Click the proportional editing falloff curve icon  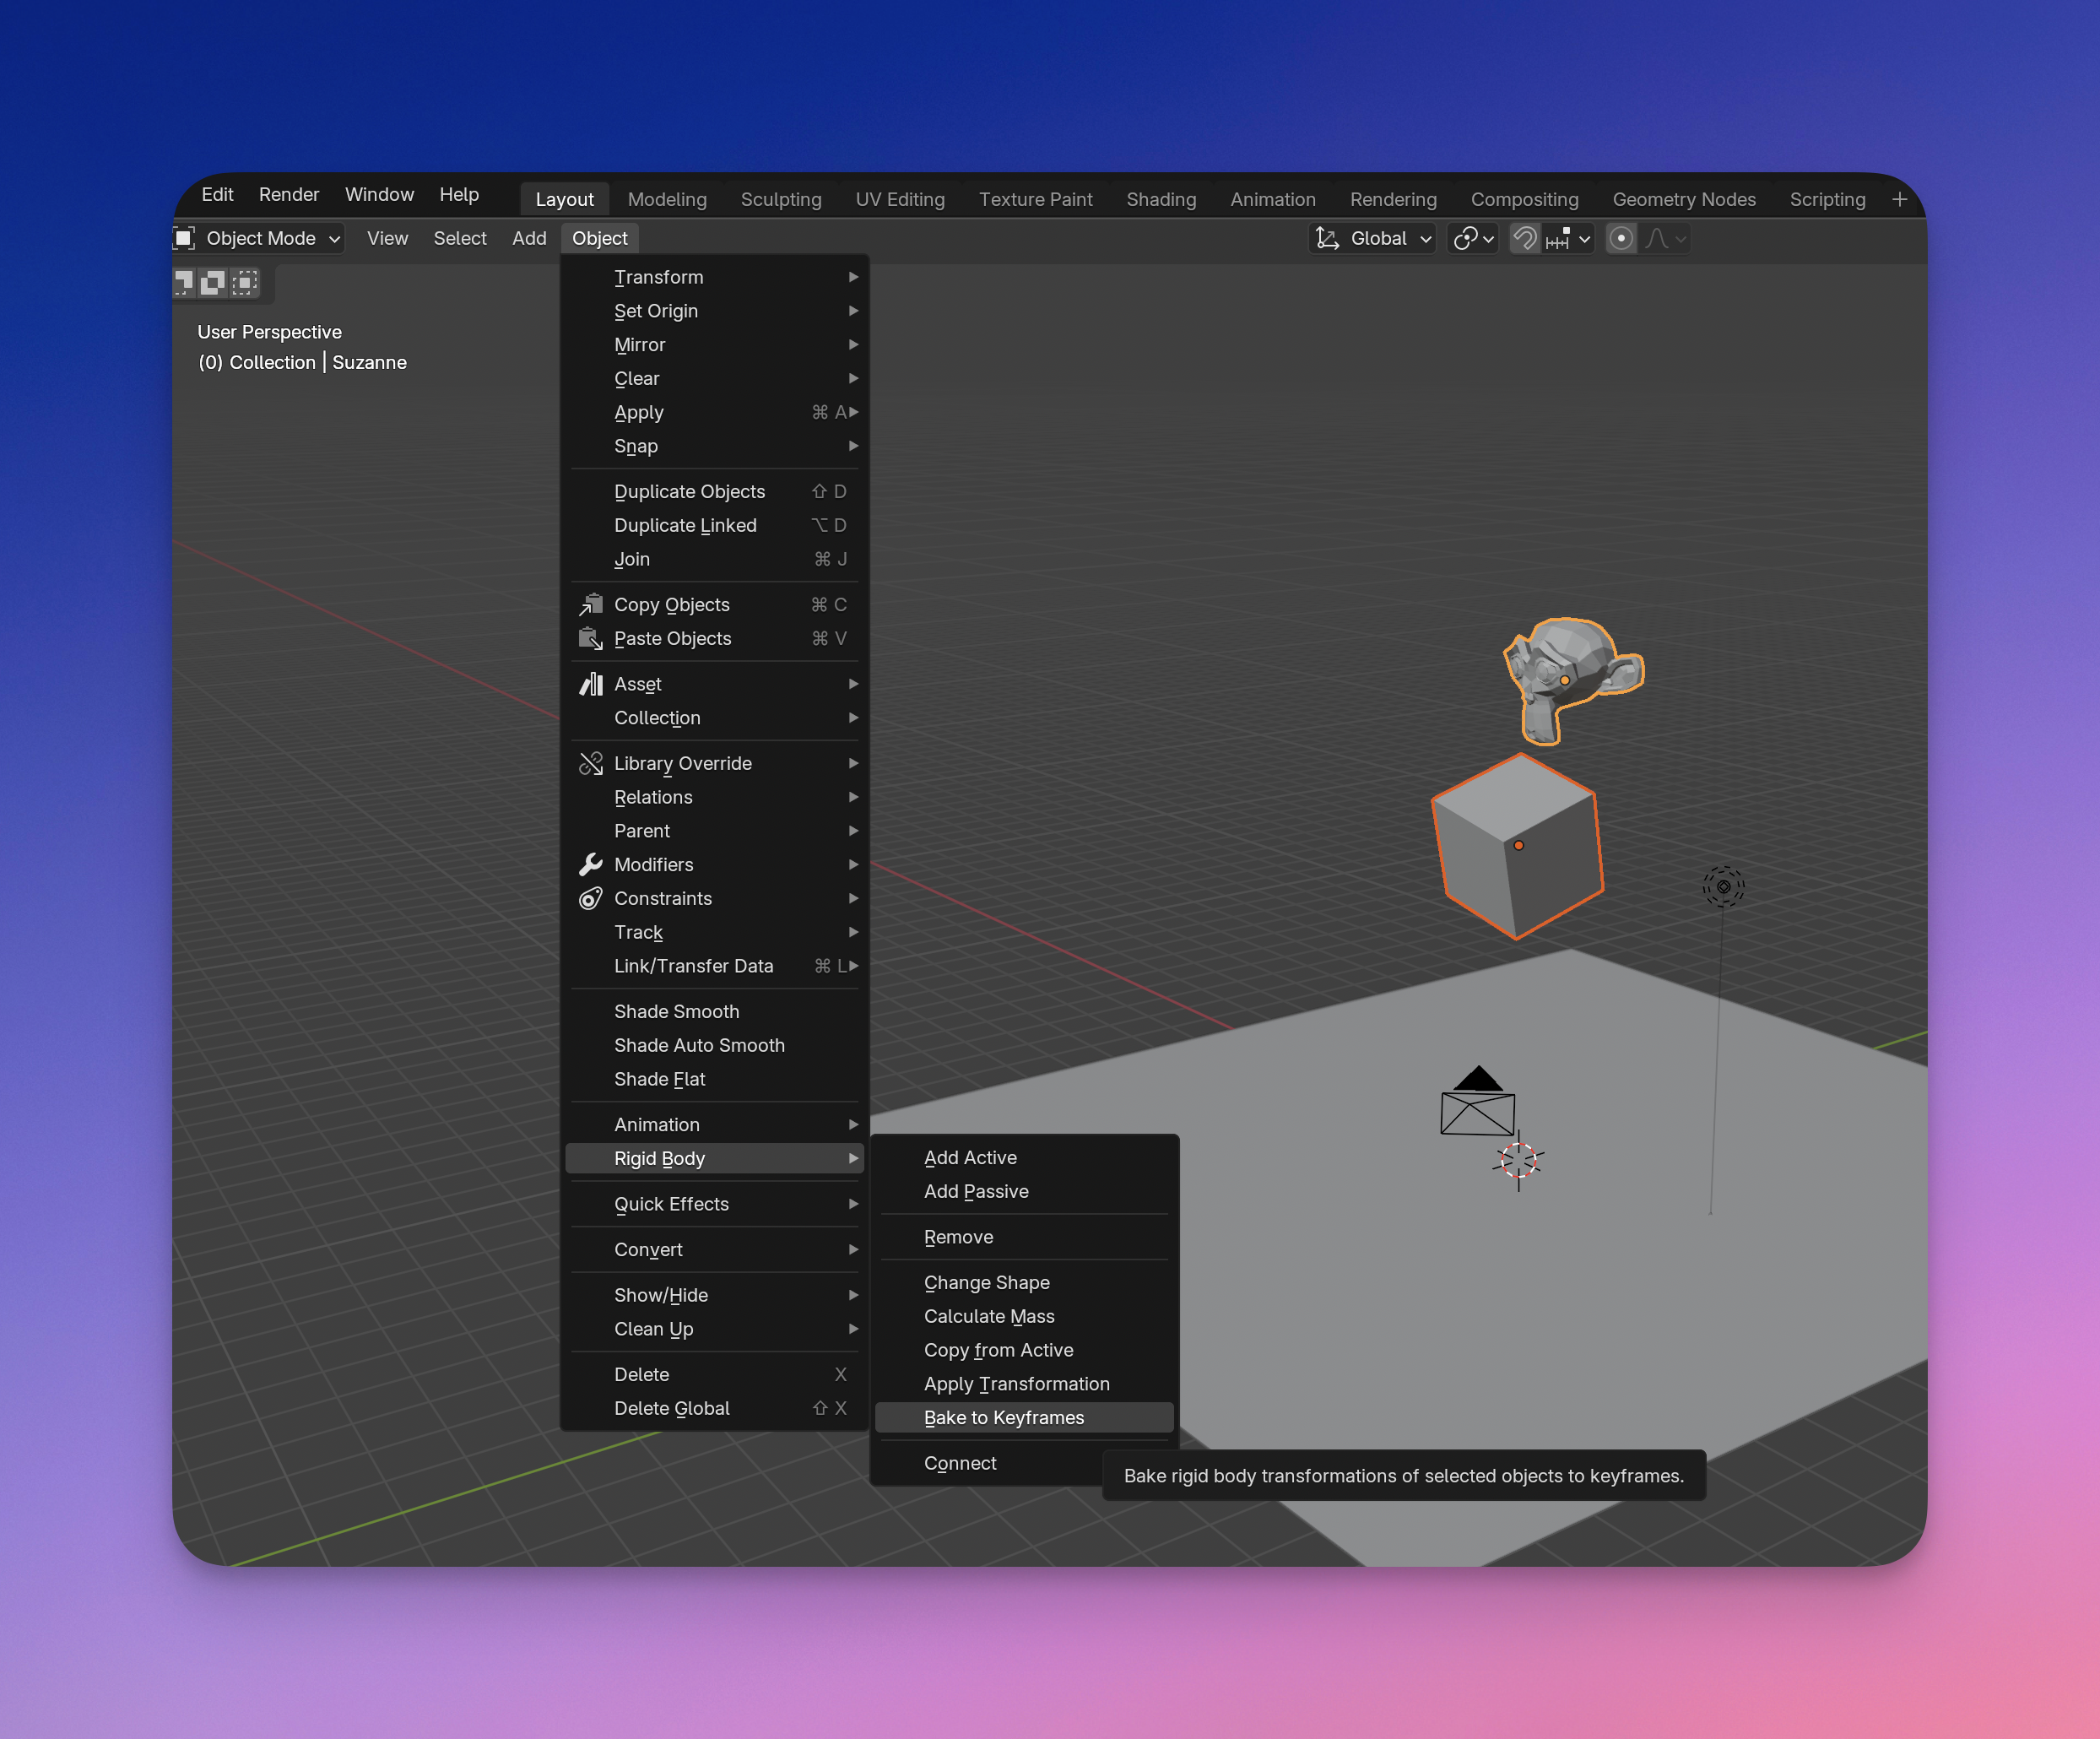click(x=1657, y=238)
